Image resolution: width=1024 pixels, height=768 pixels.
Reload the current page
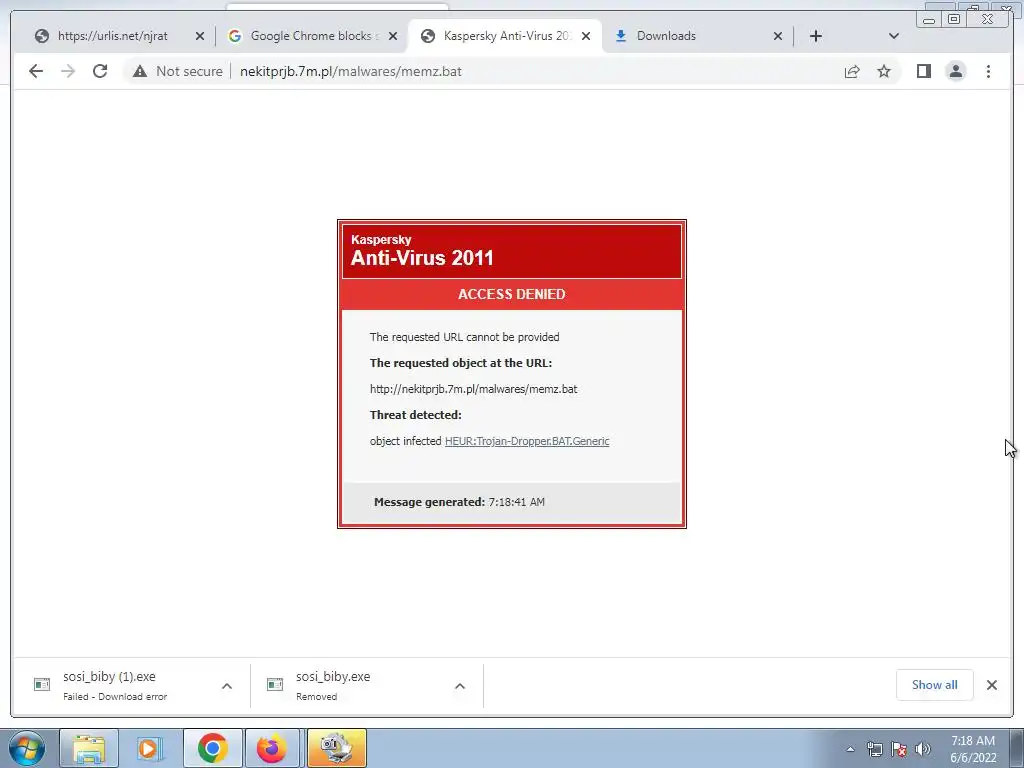pyautogui.click(x=100, y=71)
